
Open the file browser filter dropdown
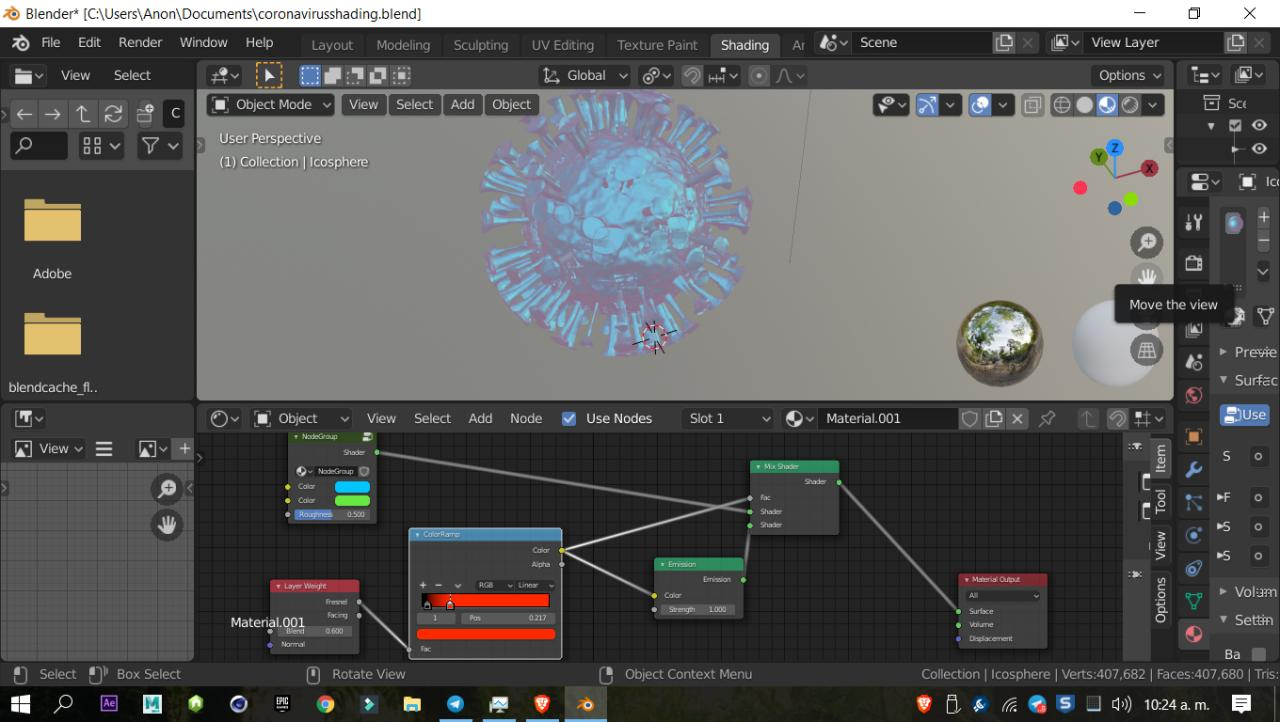[x=160, y=146]
